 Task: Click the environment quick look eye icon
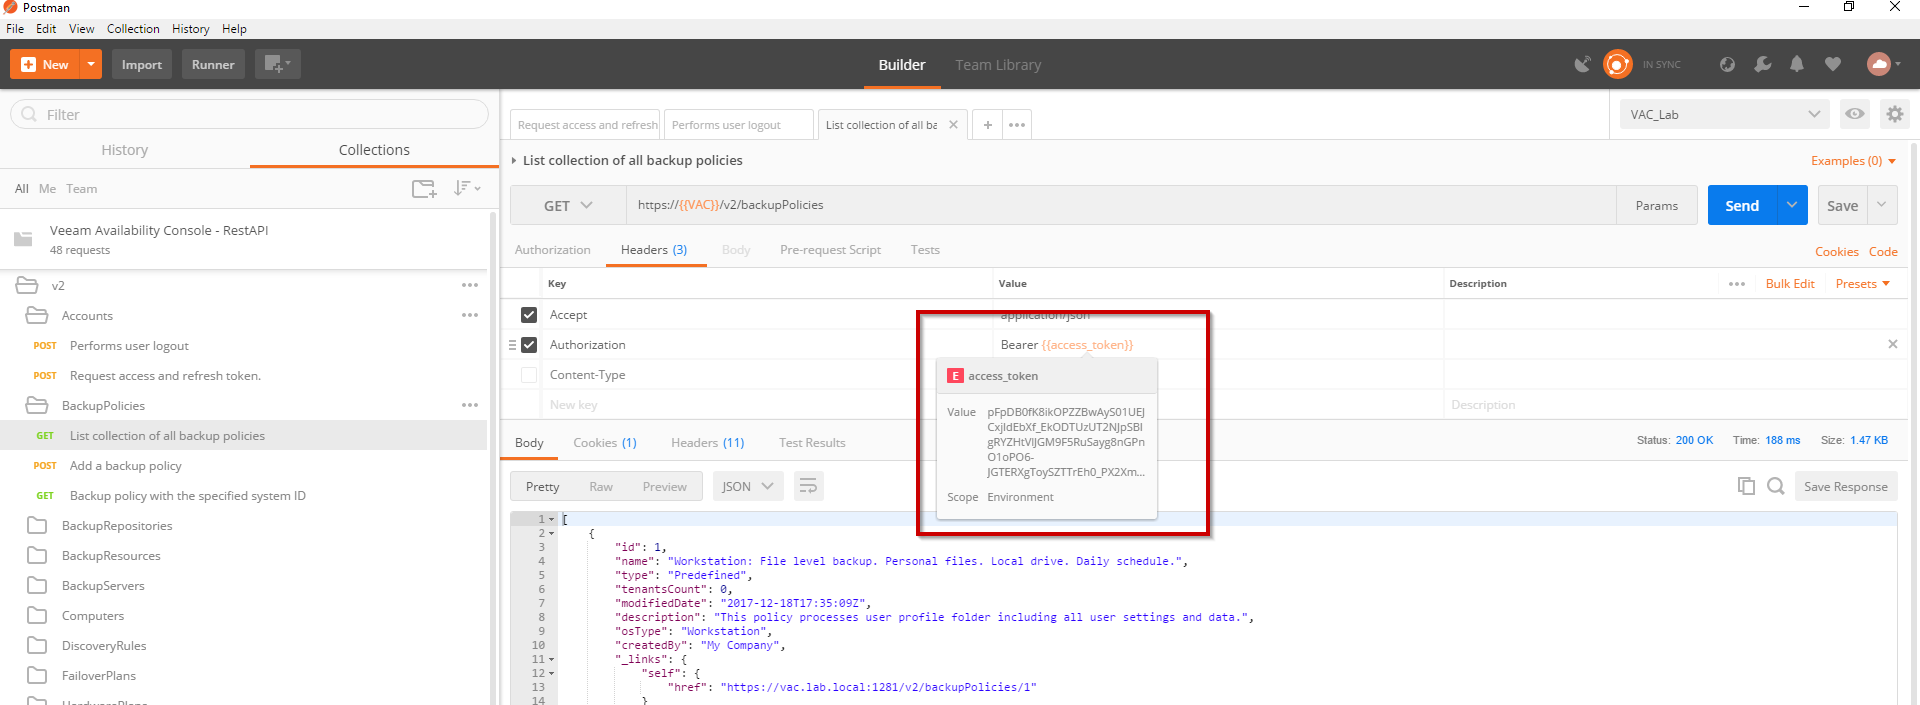1855,114
